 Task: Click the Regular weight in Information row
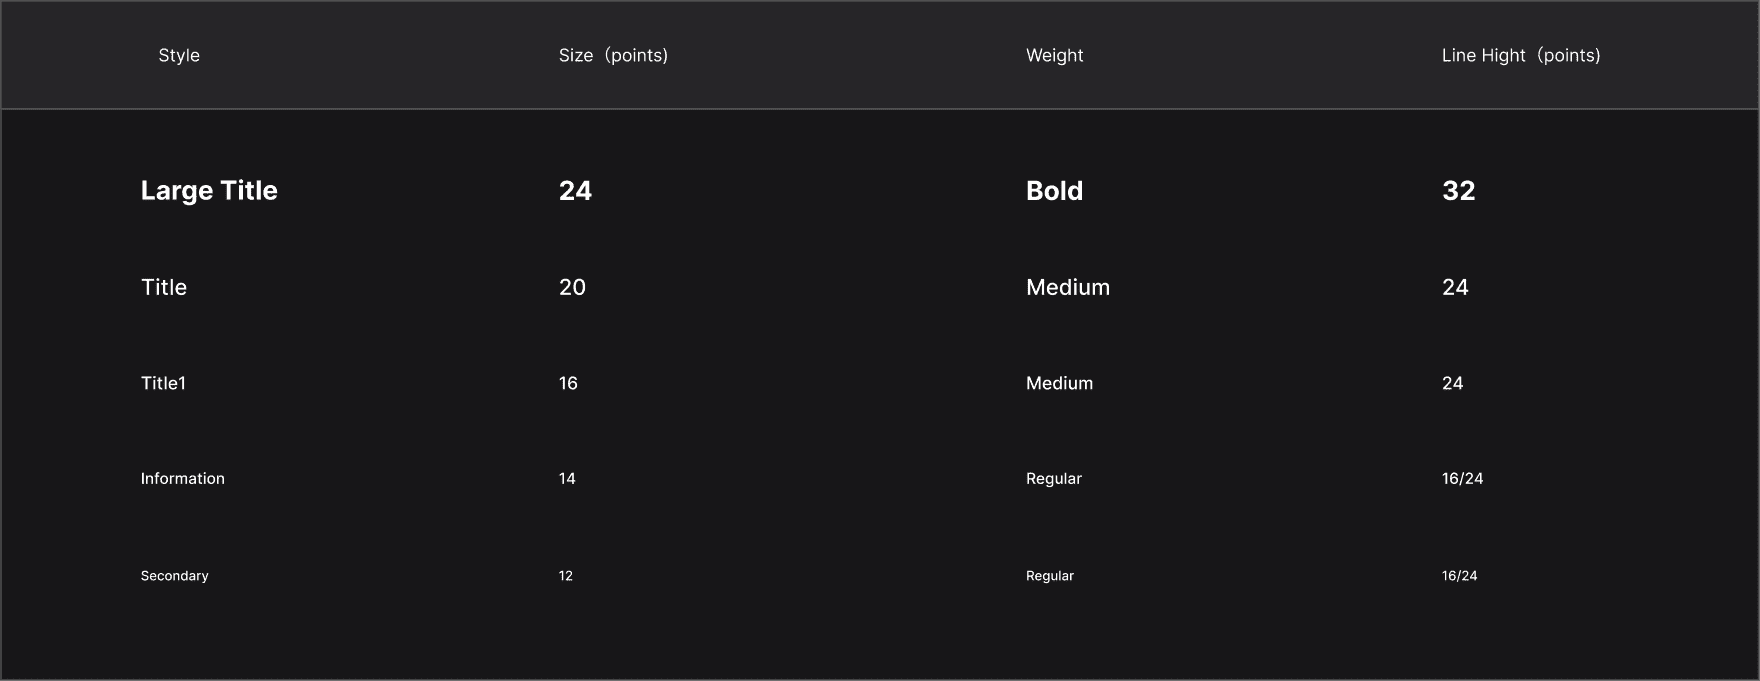1054,479
